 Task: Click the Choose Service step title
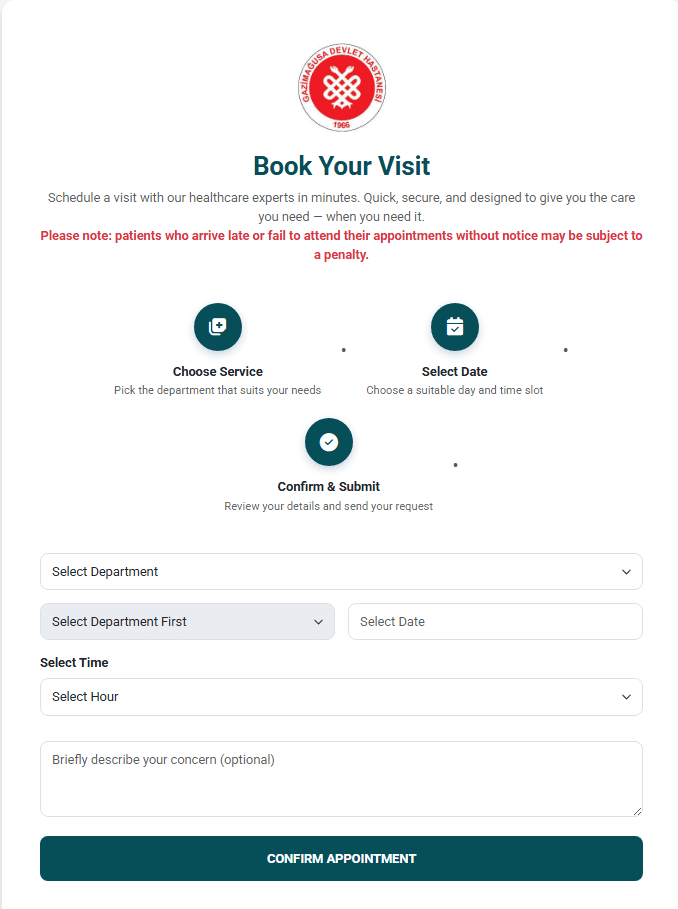click(x=218, y=372)
